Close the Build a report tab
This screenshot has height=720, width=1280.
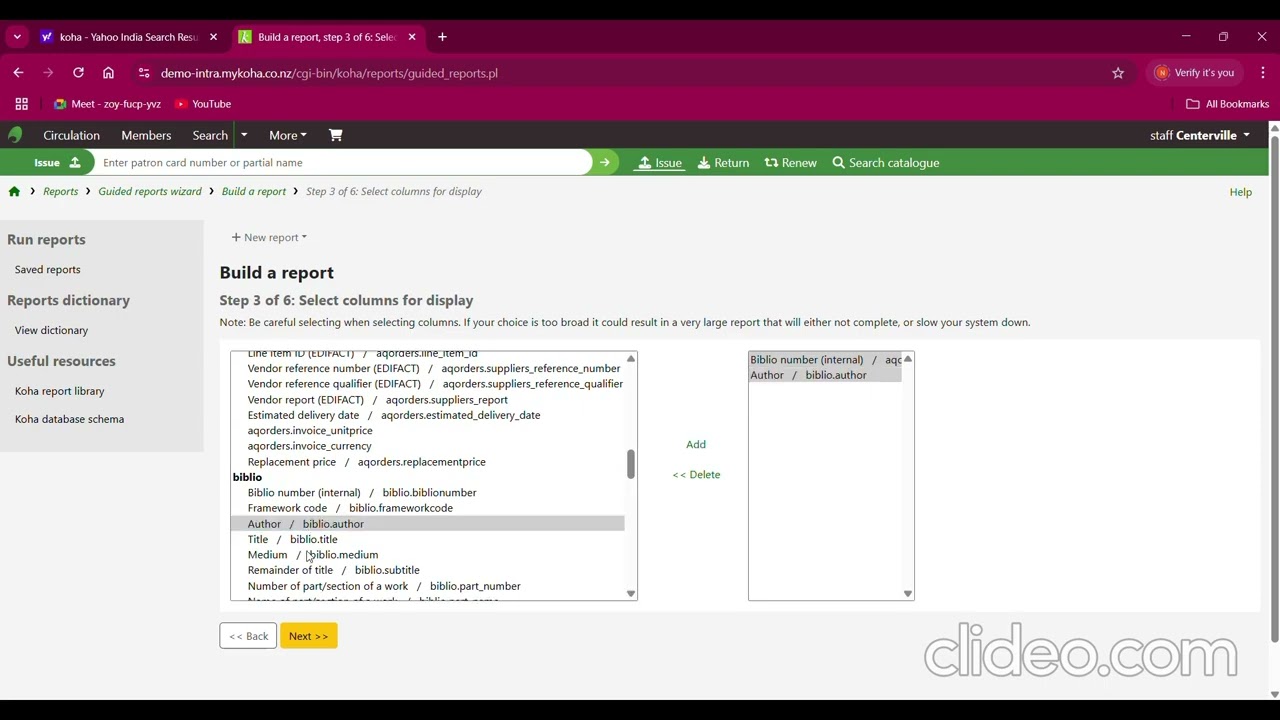[412, 37]
